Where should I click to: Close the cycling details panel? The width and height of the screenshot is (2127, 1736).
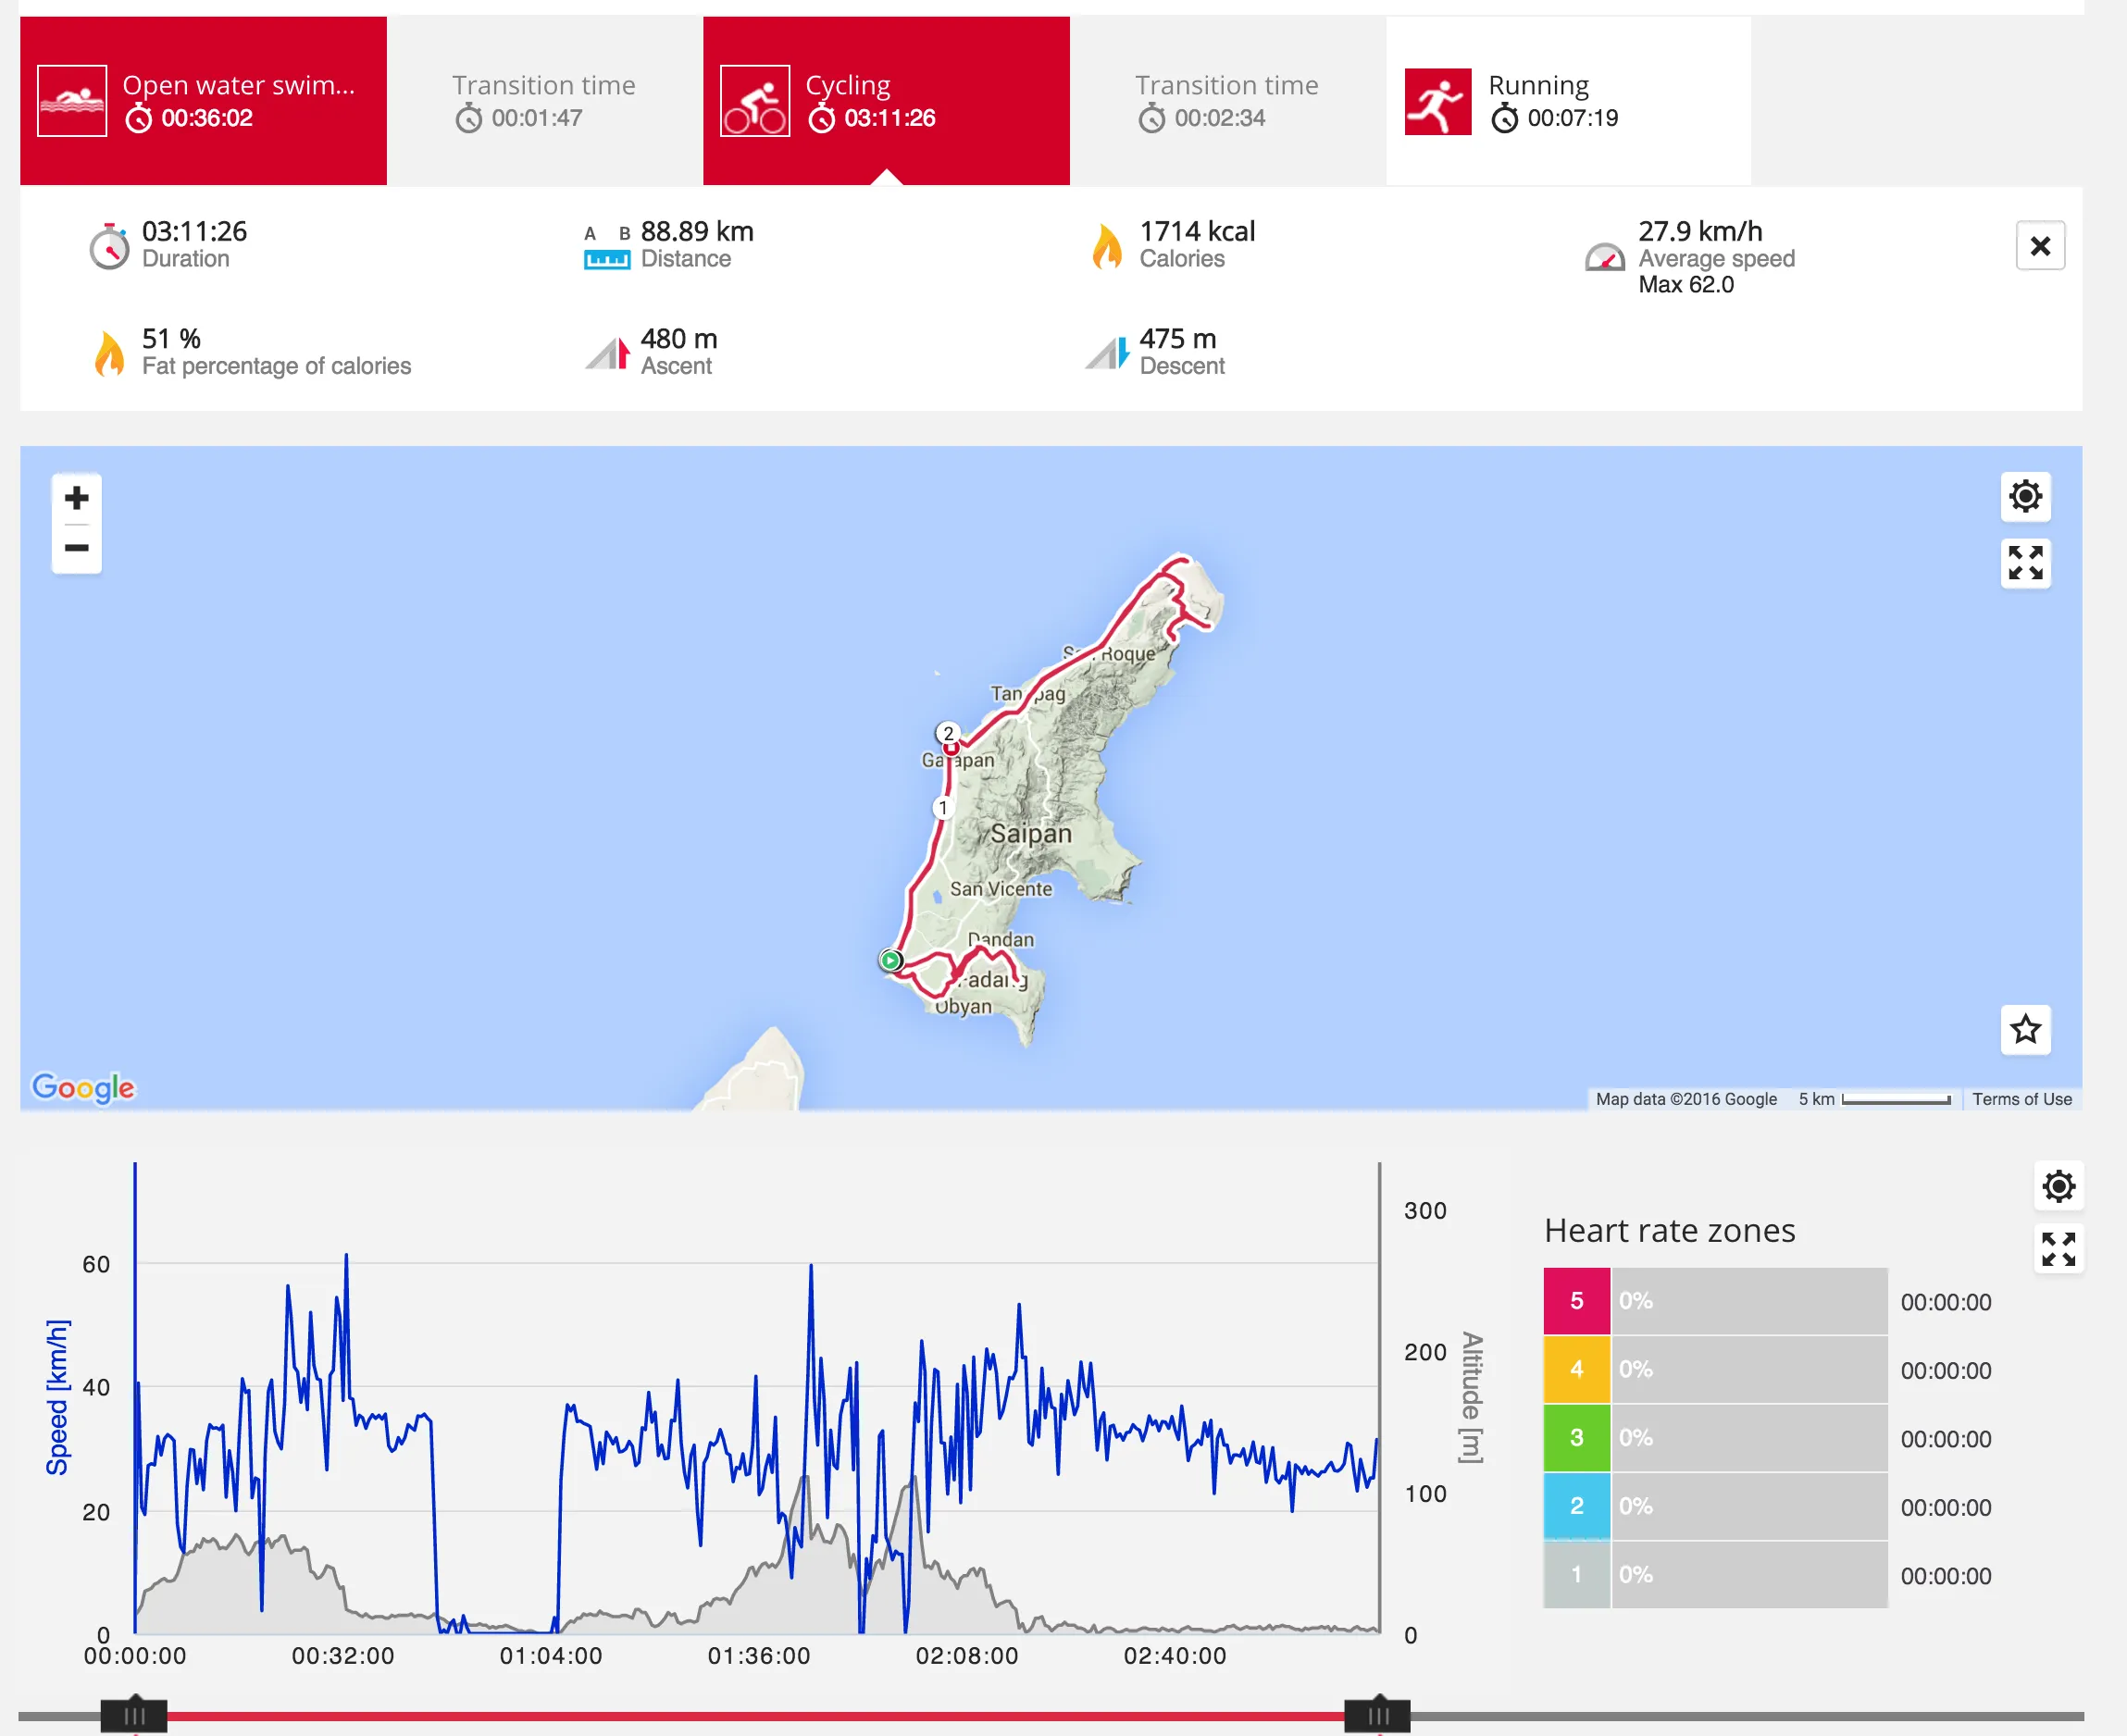click(2040, 246)
